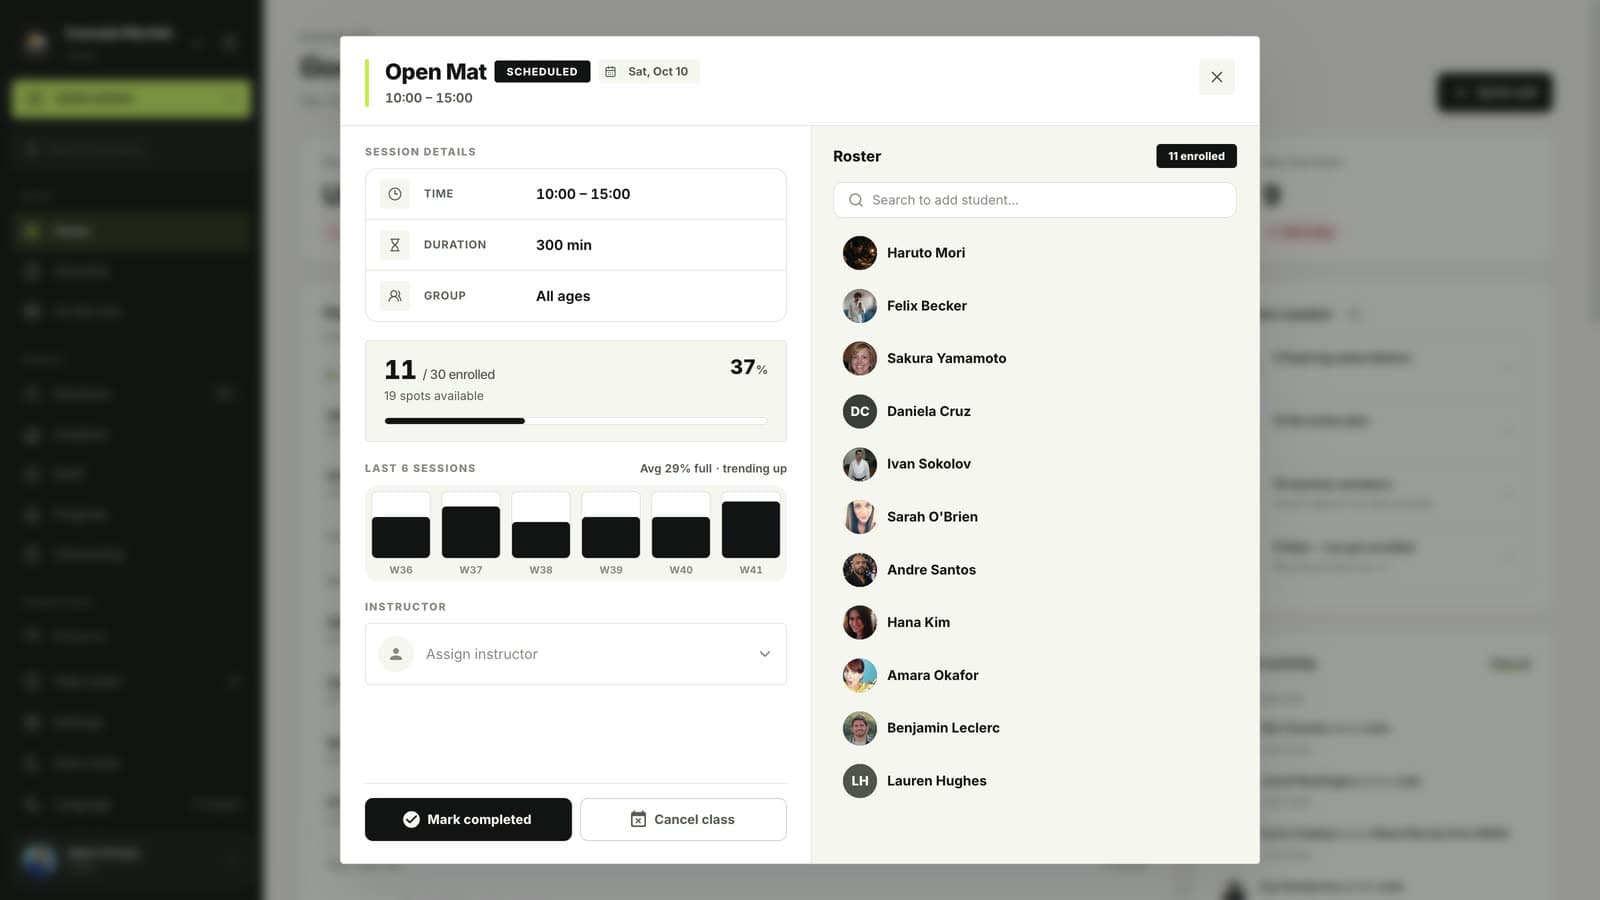1600x900 pixels.
Task: Open Benjamin Leclerc's avatar
Action: (x=860, y=728)
